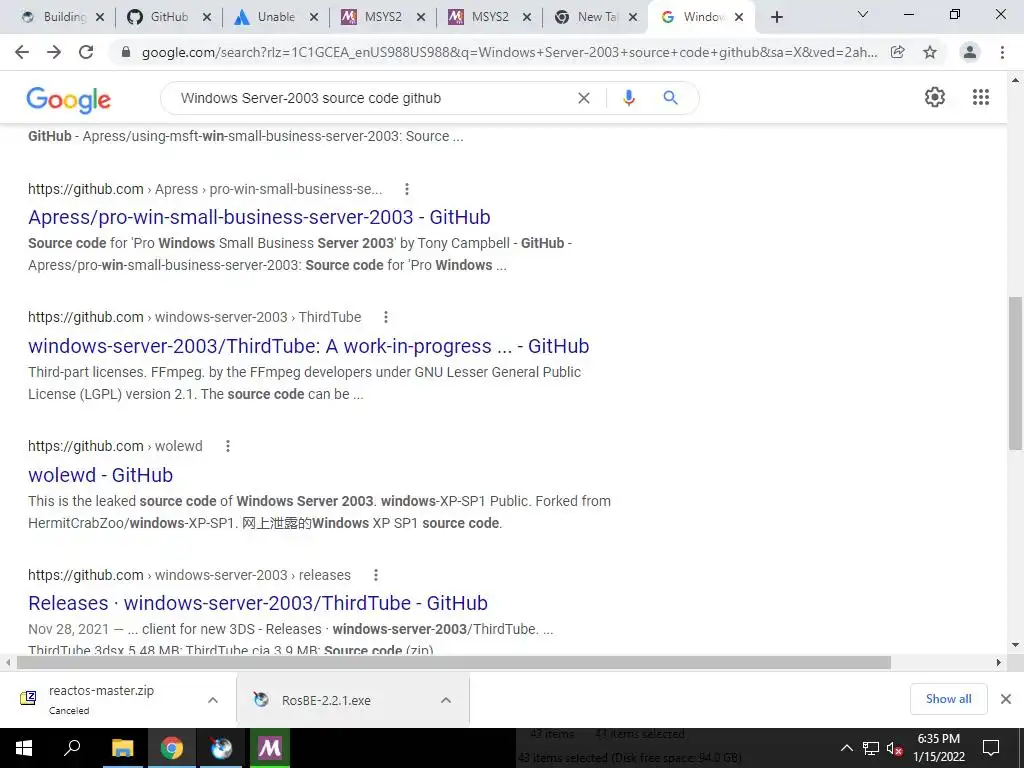Click the scroll right arrow
This screenshot has height=768, width=1024.
pos(998,662)
